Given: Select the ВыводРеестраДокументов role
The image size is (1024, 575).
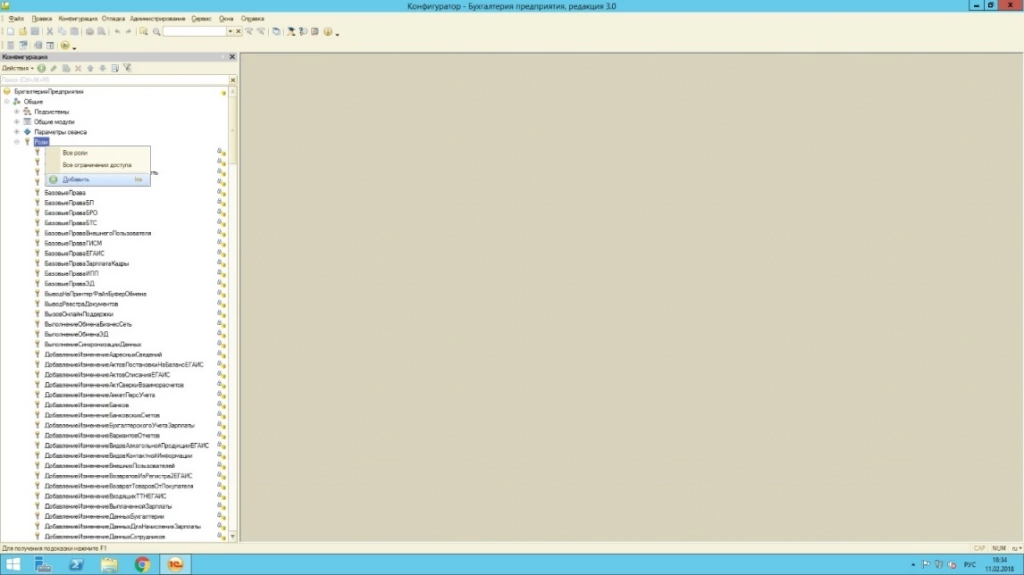Looking at the screenshot, I should coord(81,304).
